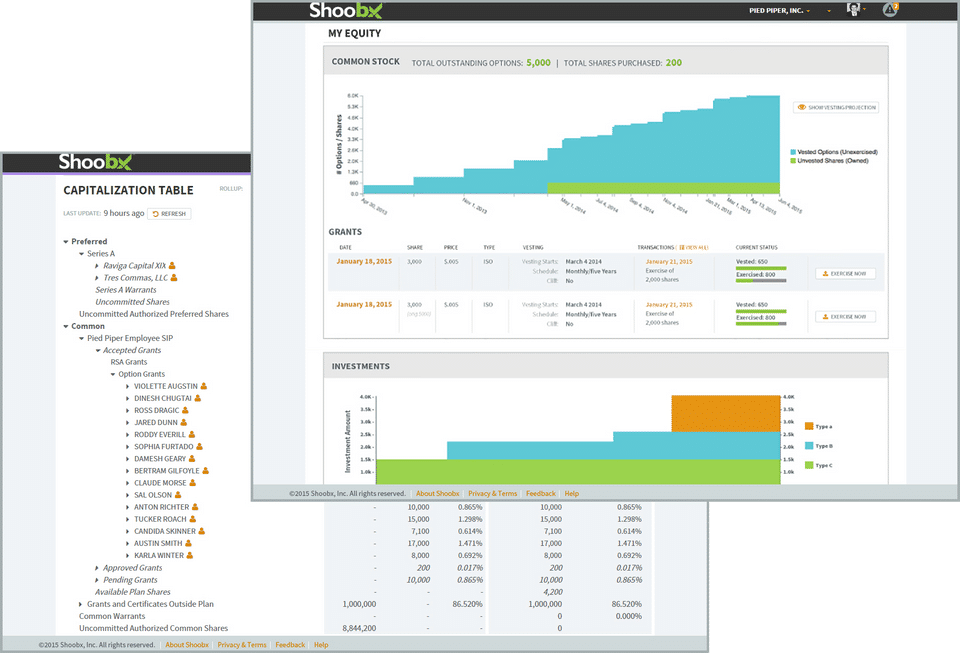Click the first January 18, 2015 grant date
This screenshot has height=653, width=960.
(364, 261)
